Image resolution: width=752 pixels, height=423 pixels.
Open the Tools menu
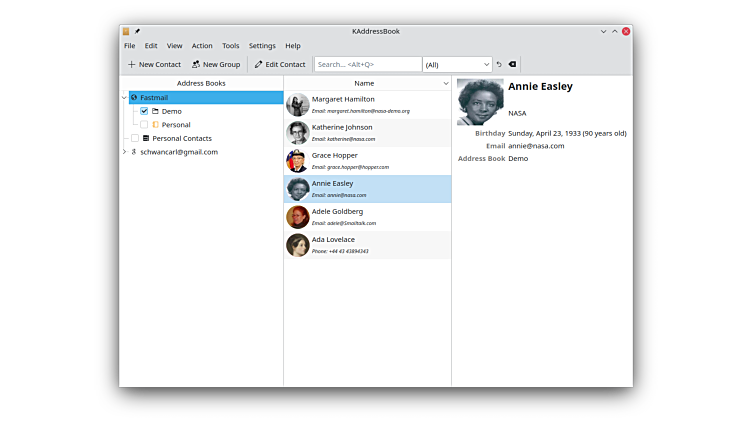click(x=230, y=46)
